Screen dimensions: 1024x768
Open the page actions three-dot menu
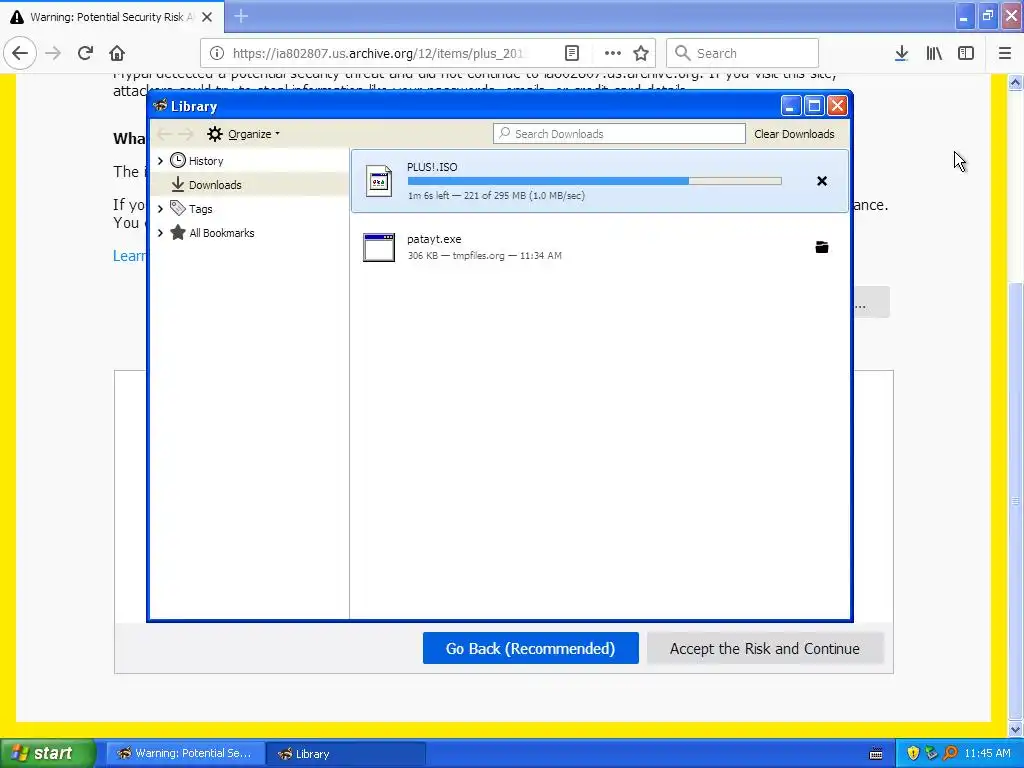click(612, 54)
